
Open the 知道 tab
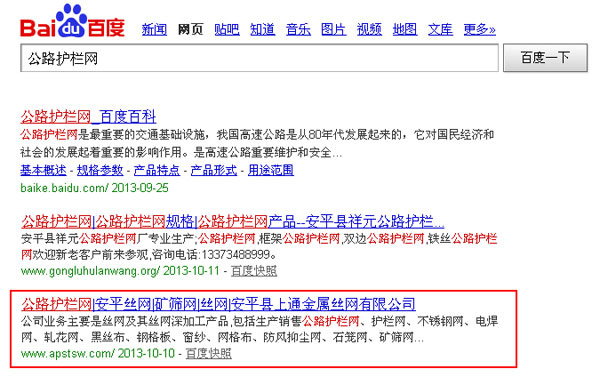click(x=262, y=29)
